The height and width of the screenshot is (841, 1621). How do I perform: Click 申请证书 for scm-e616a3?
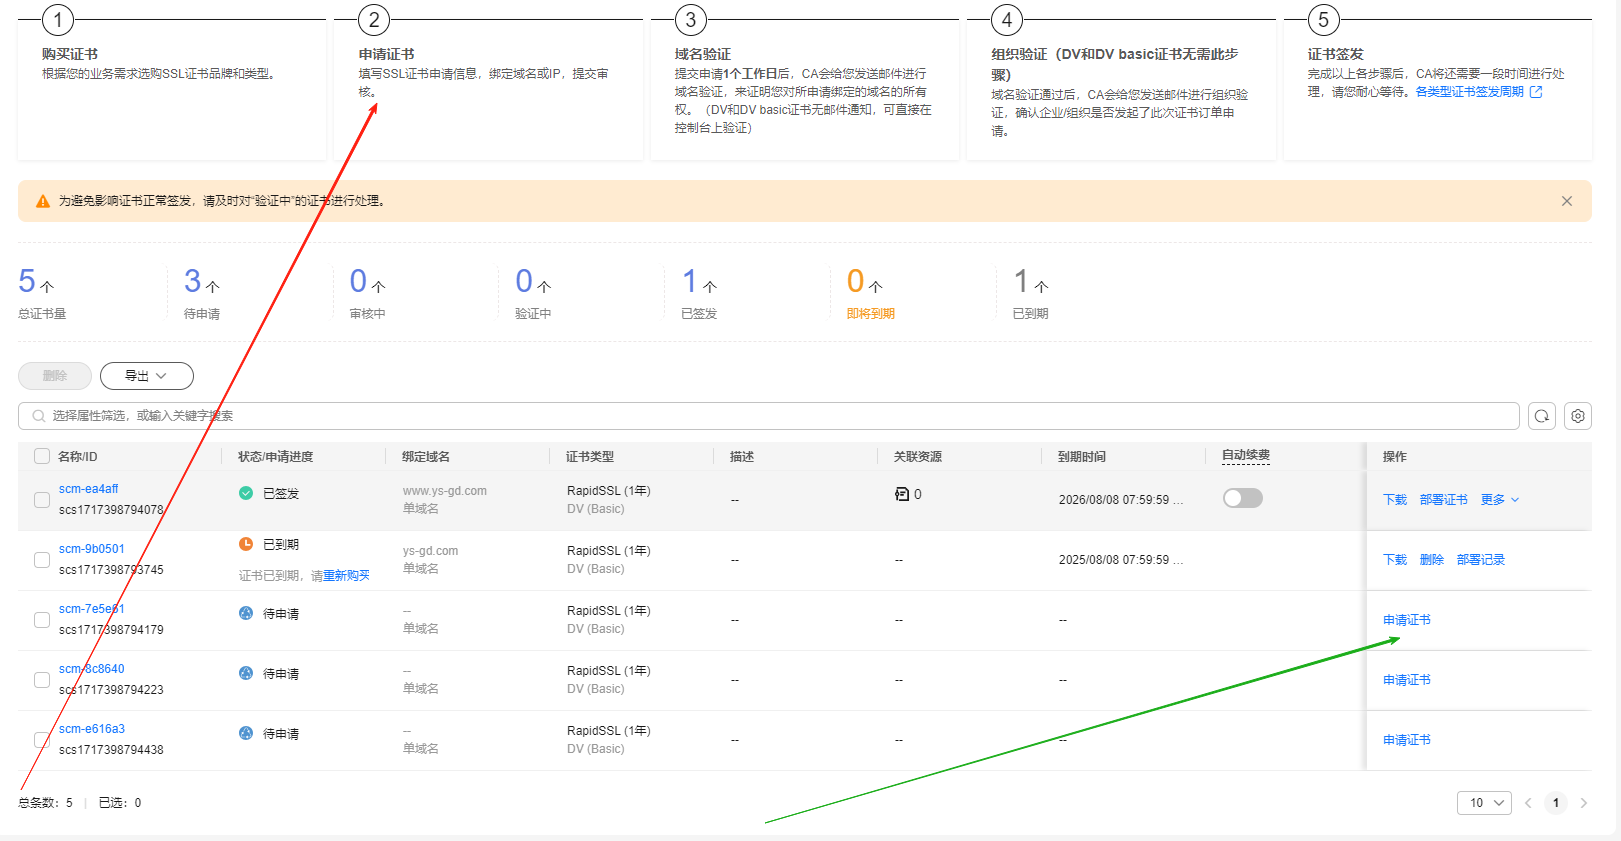tap(1407, 740)
